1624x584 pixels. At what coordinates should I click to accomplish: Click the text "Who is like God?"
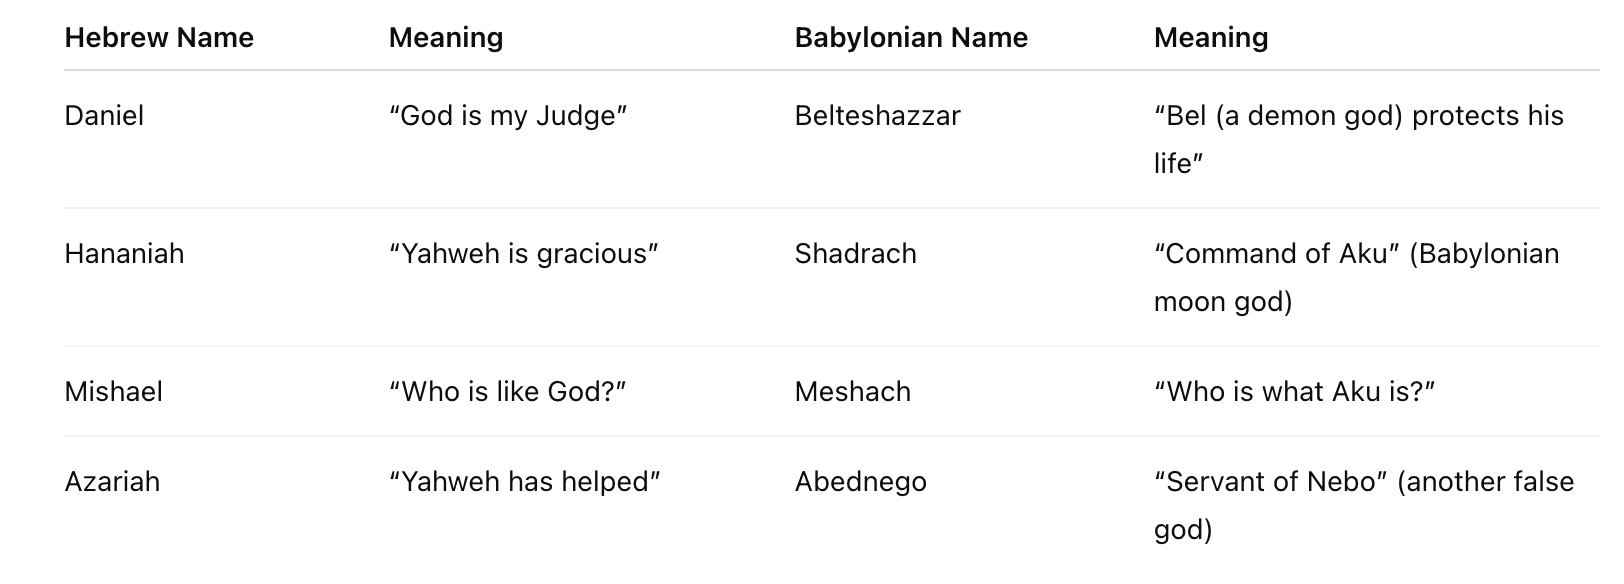[507, 392]
